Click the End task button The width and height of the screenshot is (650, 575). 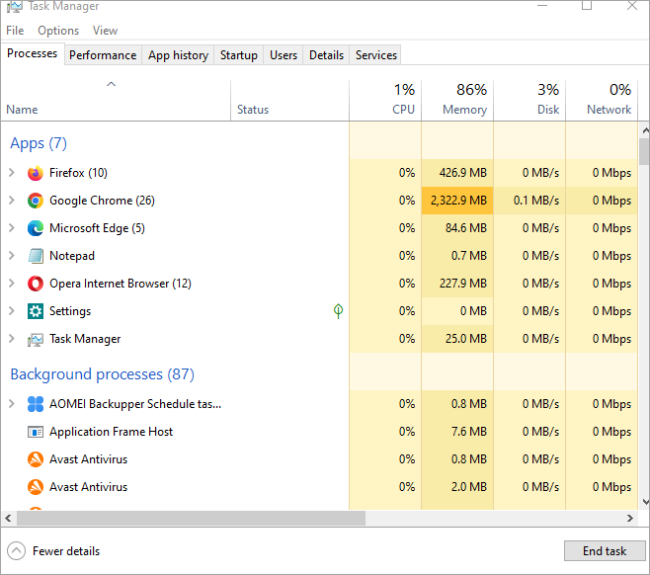point(604,551)
